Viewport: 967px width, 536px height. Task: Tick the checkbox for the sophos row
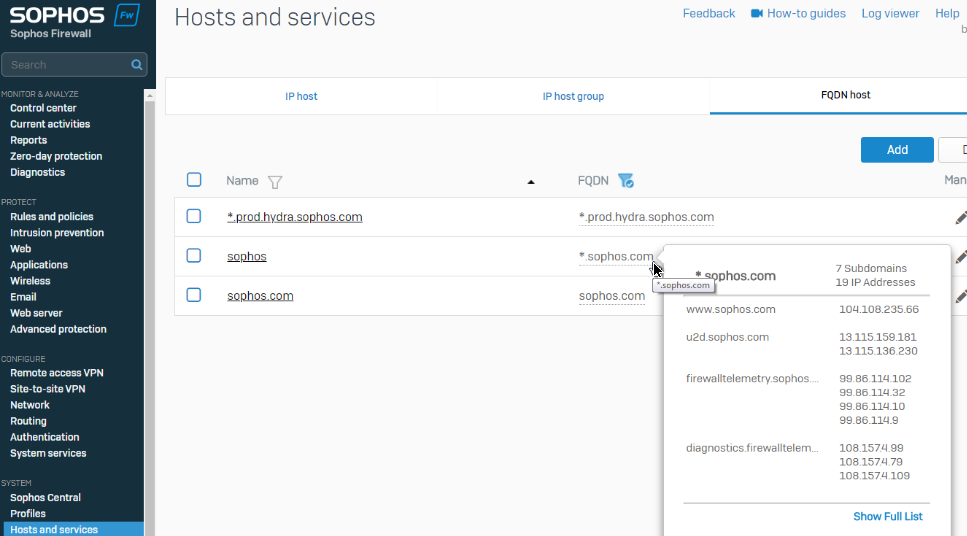pos(194,255)
